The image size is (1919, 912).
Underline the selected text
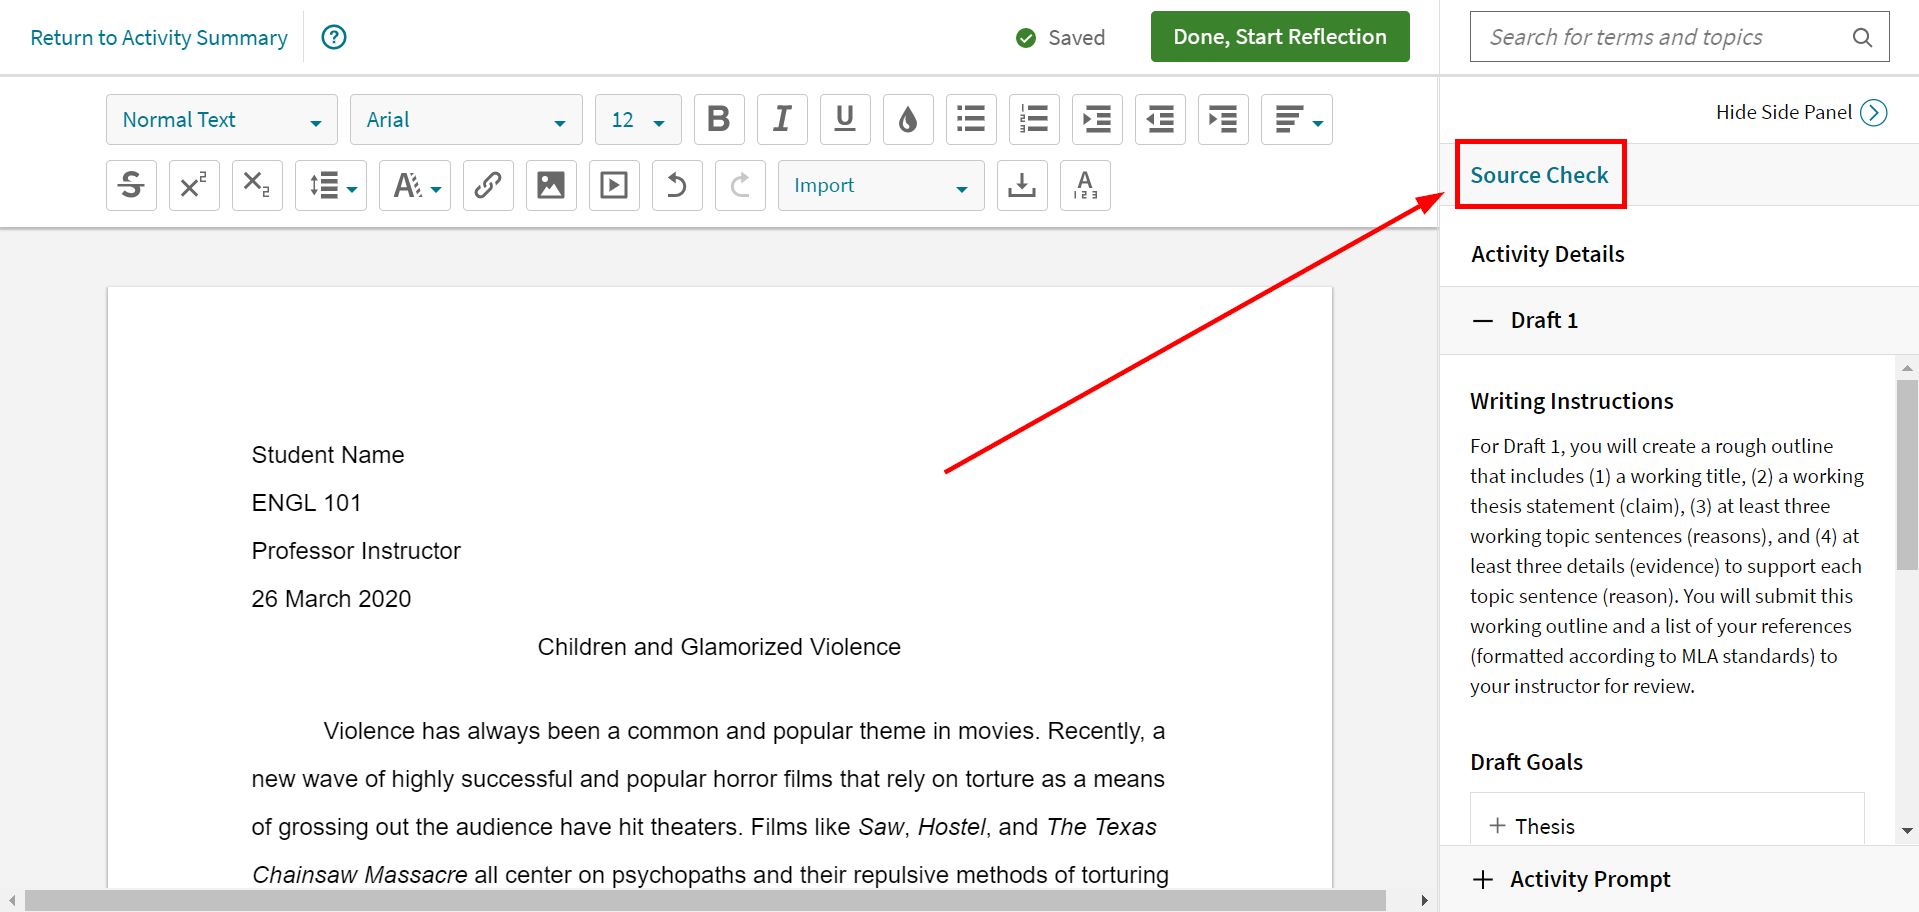tap(845, 119)
